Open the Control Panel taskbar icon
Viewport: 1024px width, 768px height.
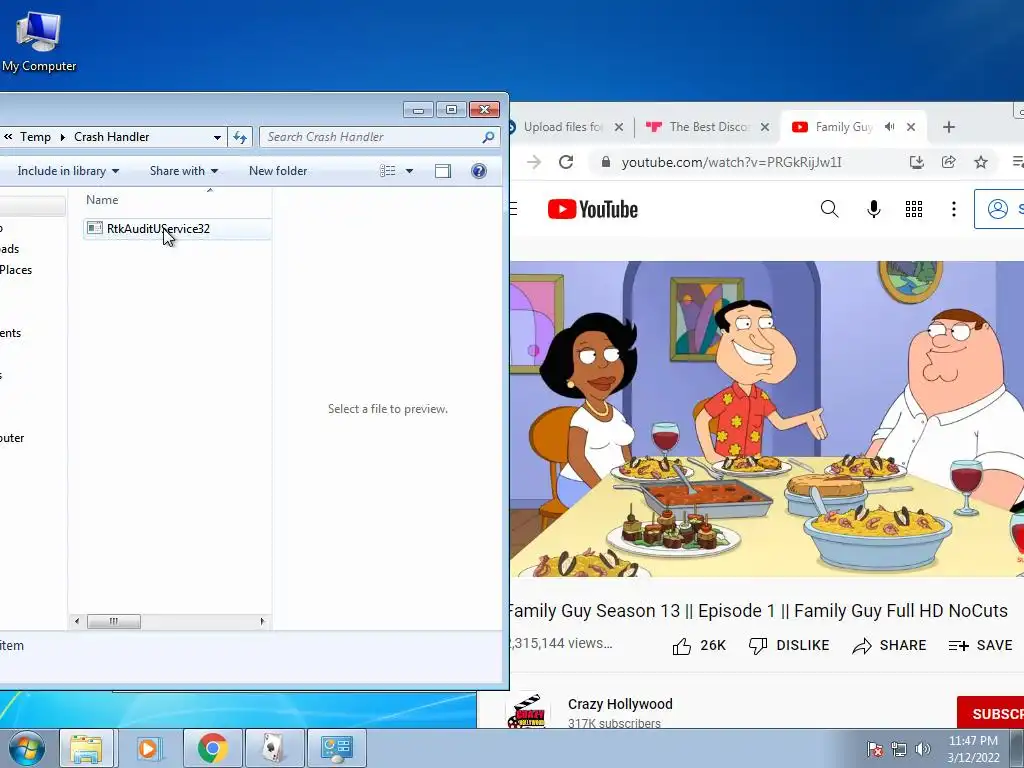(336, 748)
